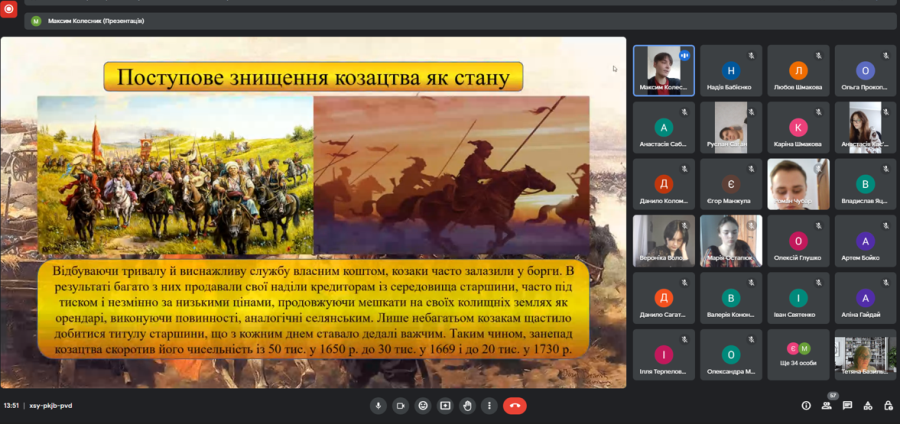Select the Руслан Сатан video tile

click(x=731, y=127)
